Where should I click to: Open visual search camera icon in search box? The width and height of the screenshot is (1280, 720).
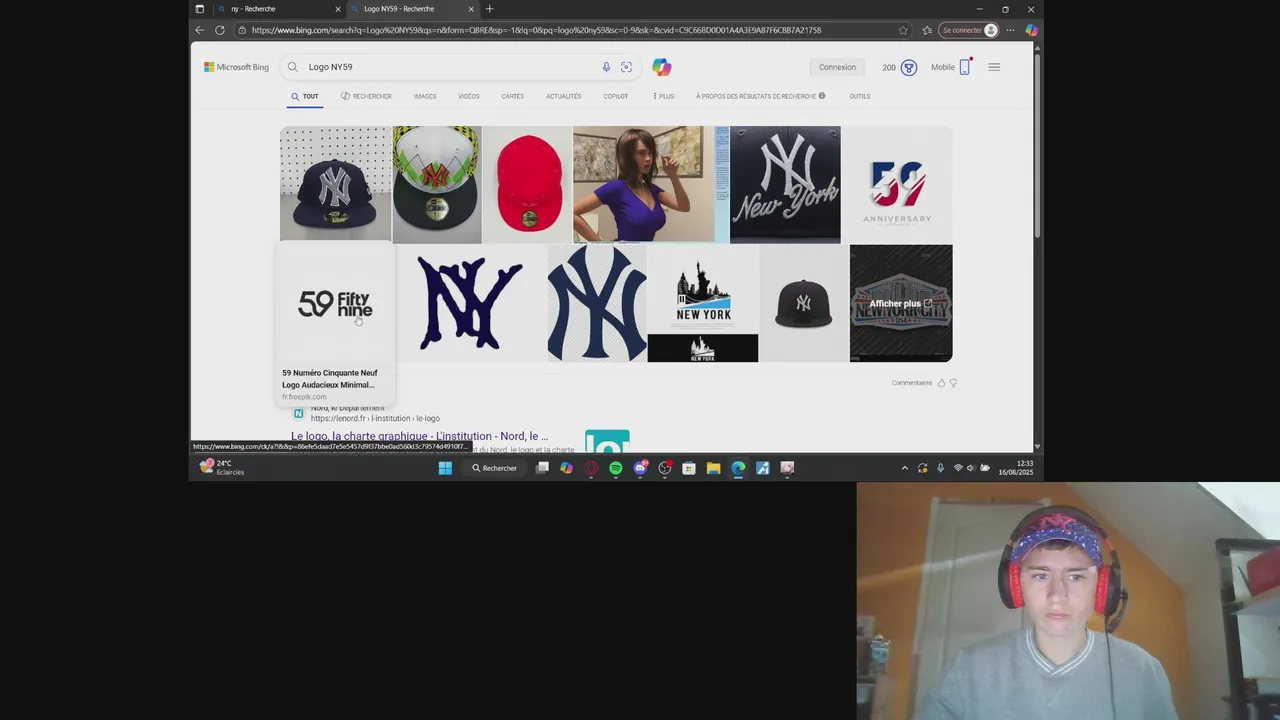626,67
